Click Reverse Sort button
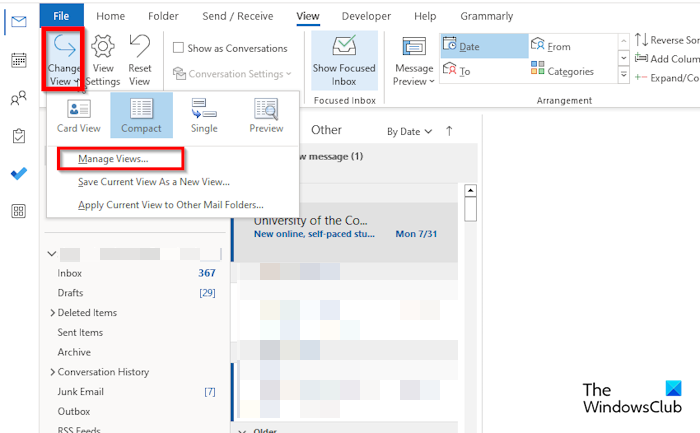The height and width of the screenshot is (433, 700). pos(667,40)
